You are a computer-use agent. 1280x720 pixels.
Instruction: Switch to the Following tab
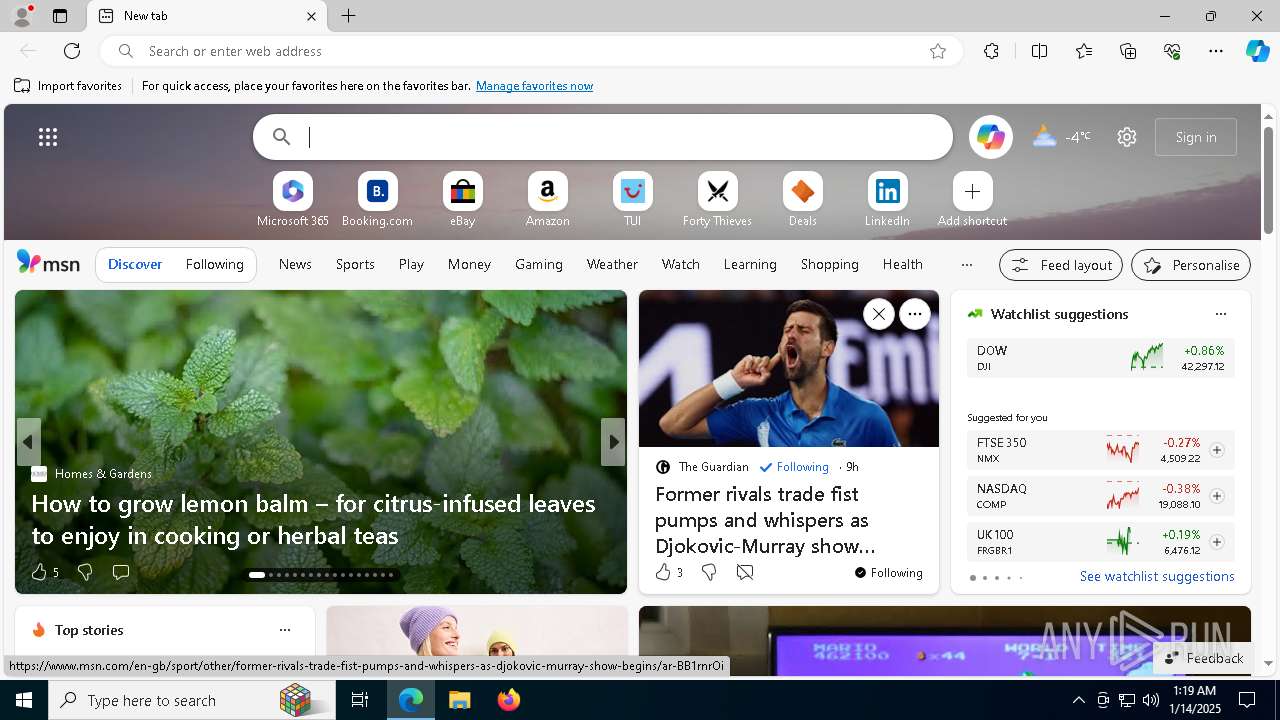214,265
